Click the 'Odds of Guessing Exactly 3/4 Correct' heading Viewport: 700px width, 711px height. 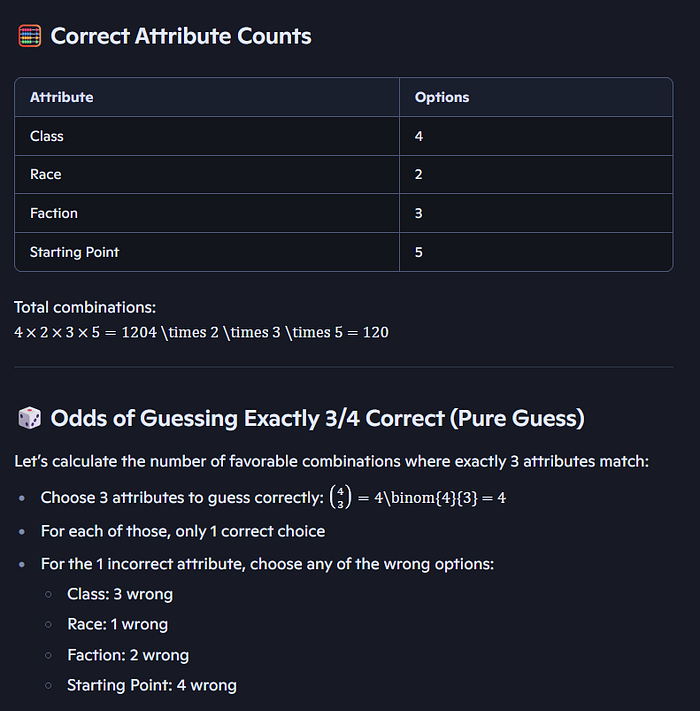pyautogui.click(x=317, y=418)
